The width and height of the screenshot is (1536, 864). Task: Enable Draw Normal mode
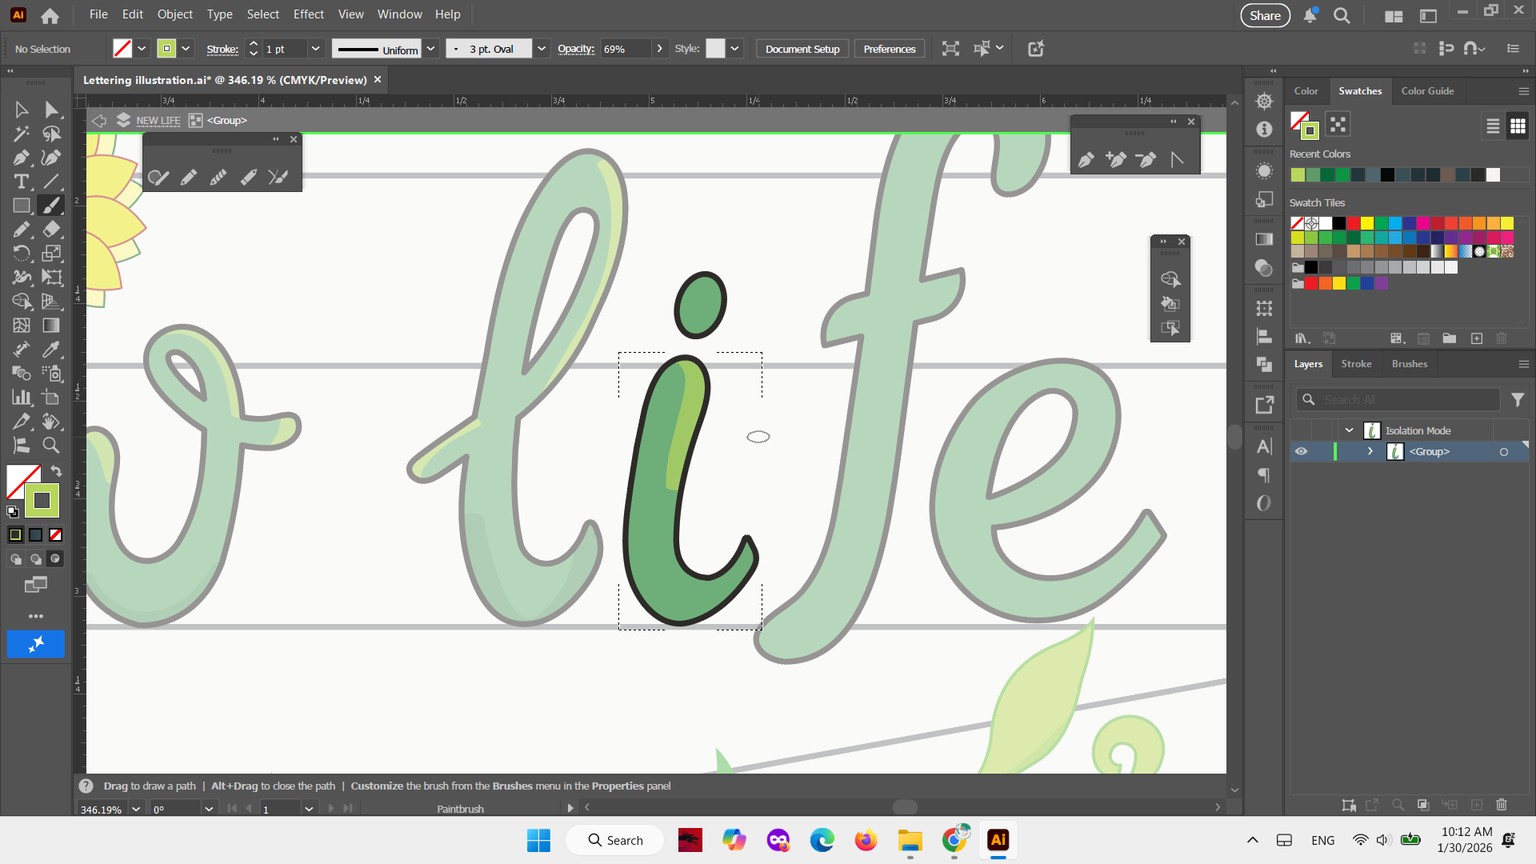(15, 559)
